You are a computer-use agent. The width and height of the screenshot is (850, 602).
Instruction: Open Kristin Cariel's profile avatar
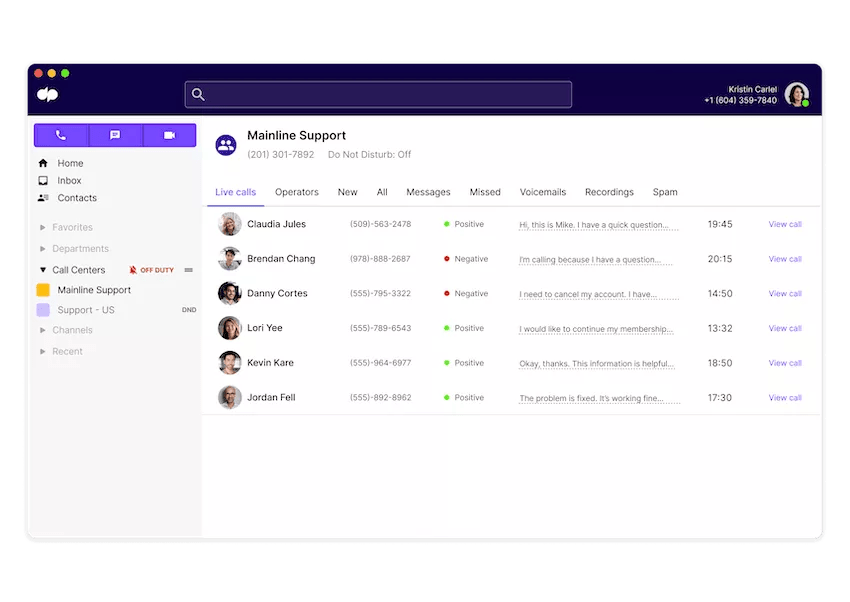(797, 94)
